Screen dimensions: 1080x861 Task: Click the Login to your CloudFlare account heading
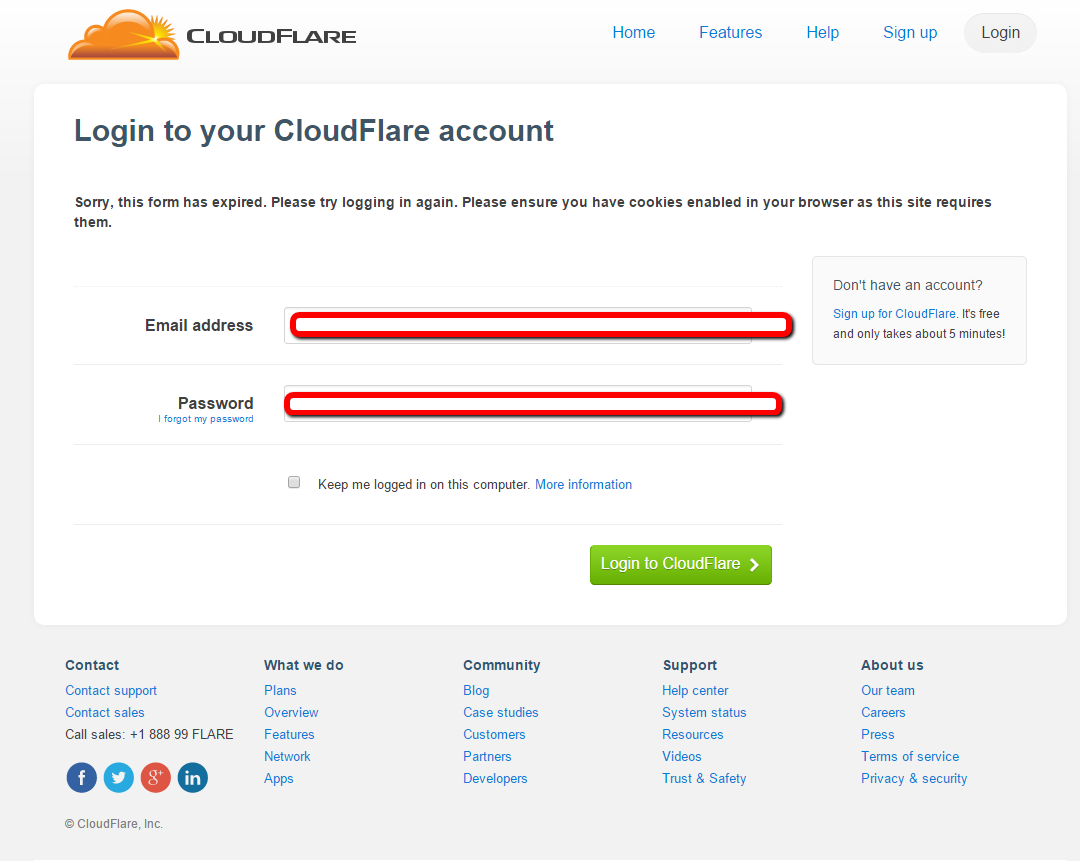coord(314,131)
